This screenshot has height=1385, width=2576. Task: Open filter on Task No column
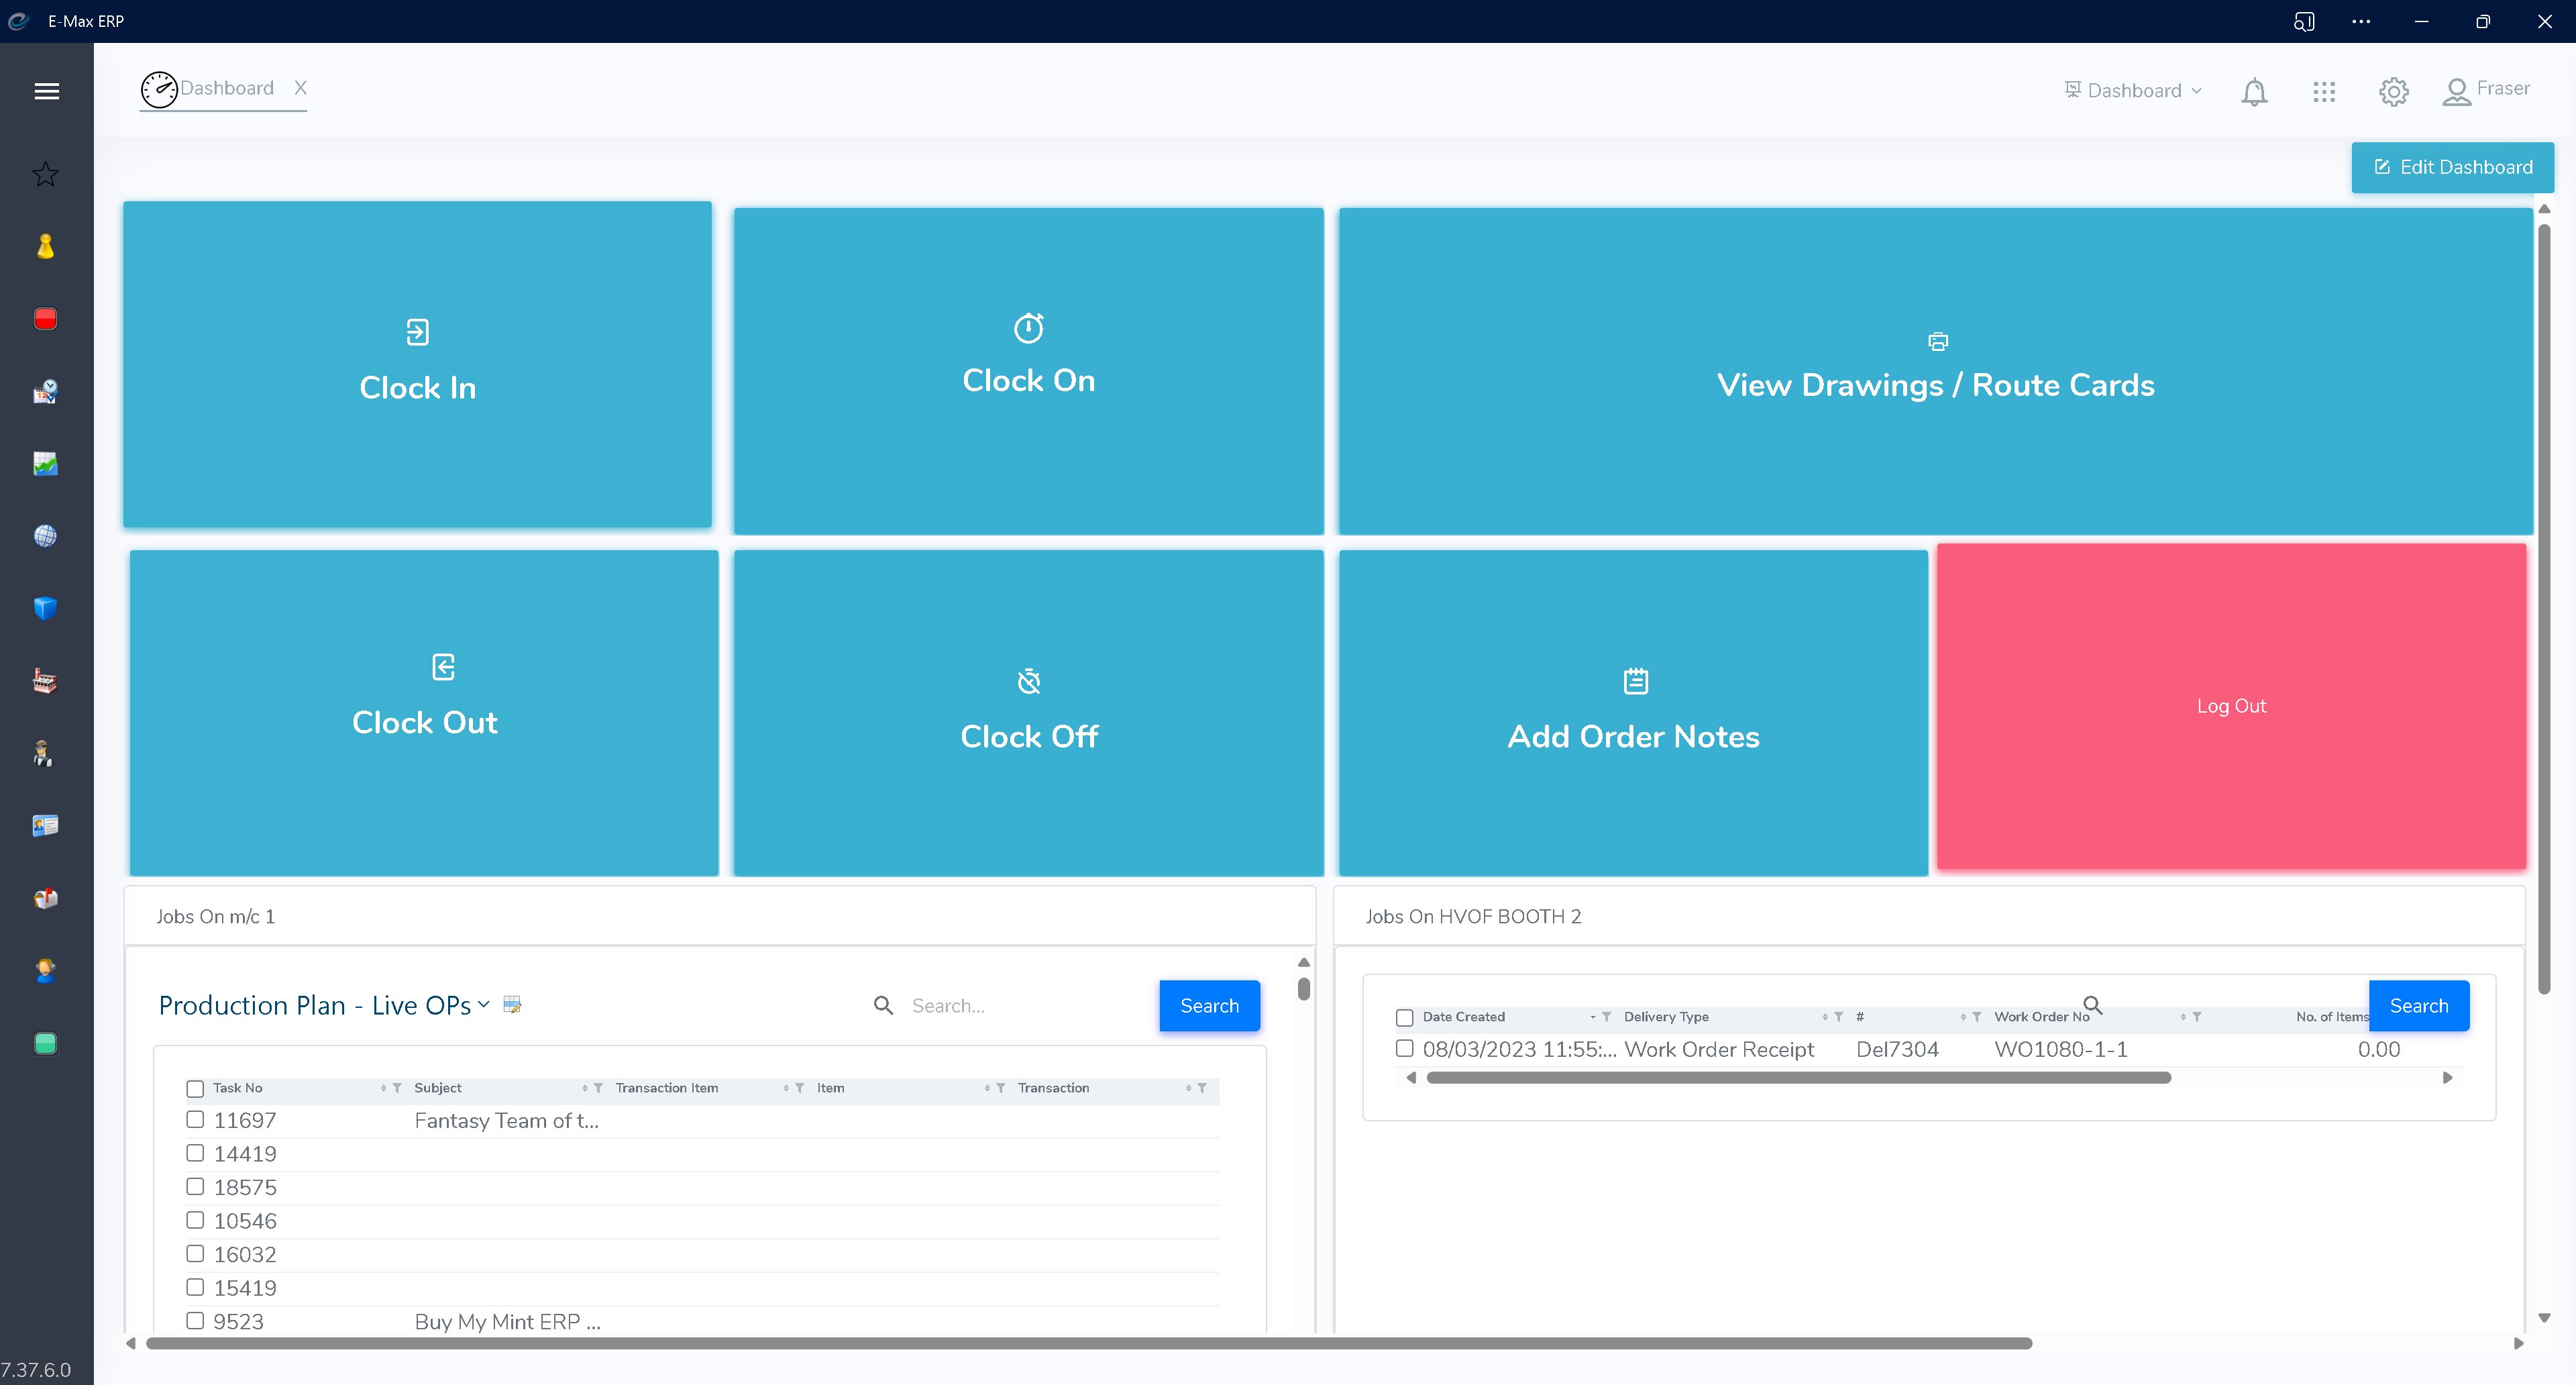pyautogui.click(x=397, y=1088)
